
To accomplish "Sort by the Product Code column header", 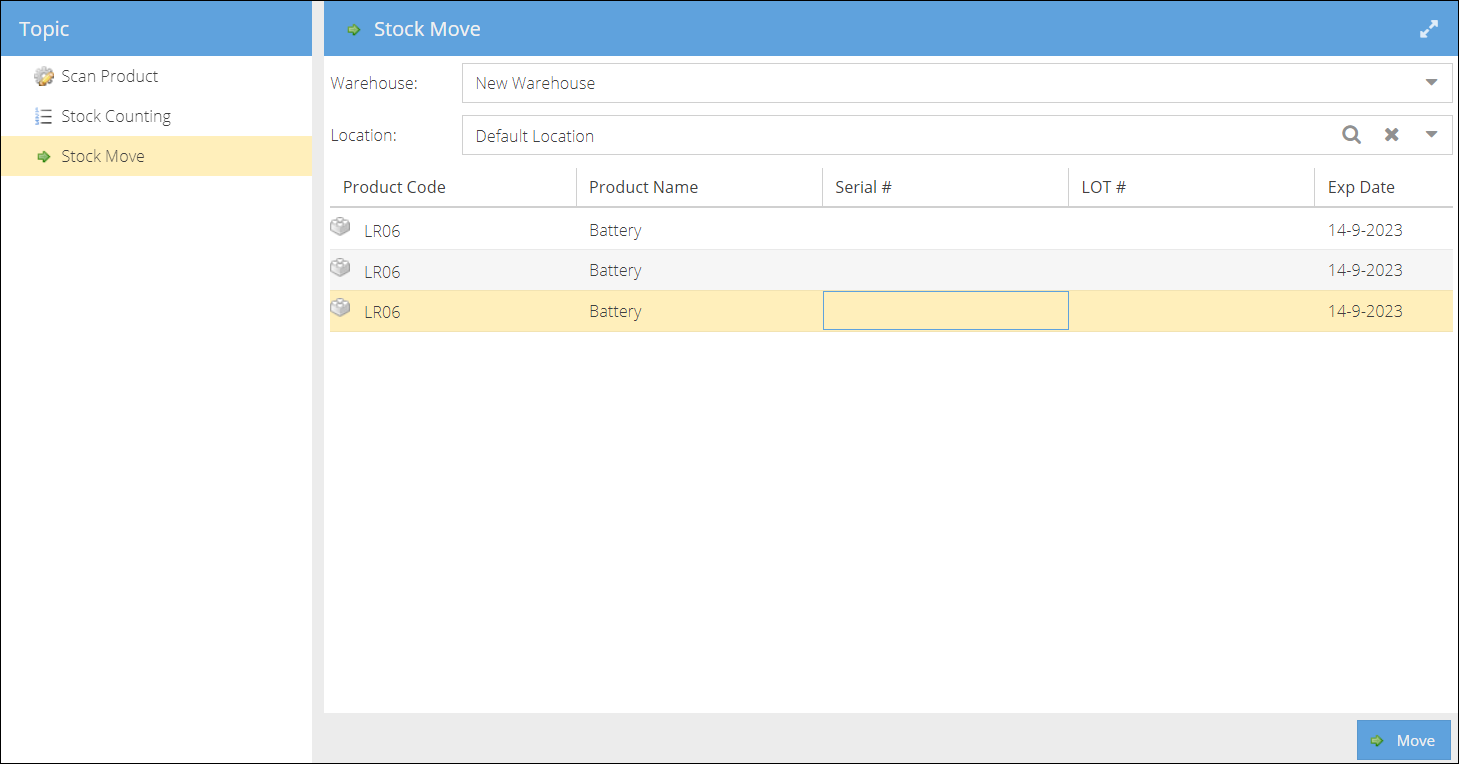I will [453, 187].
